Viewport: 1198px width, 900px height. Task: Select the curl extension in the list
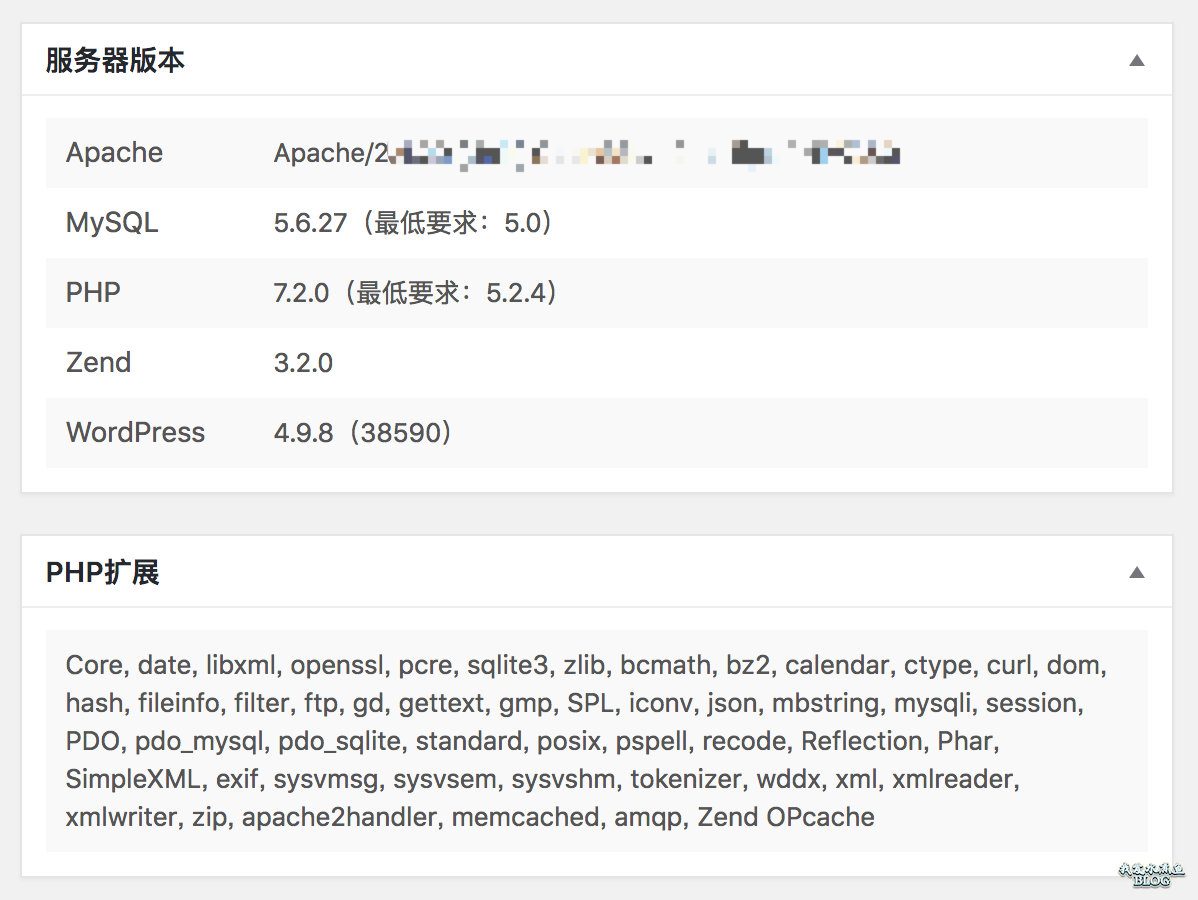click(x=1011, y=665)
